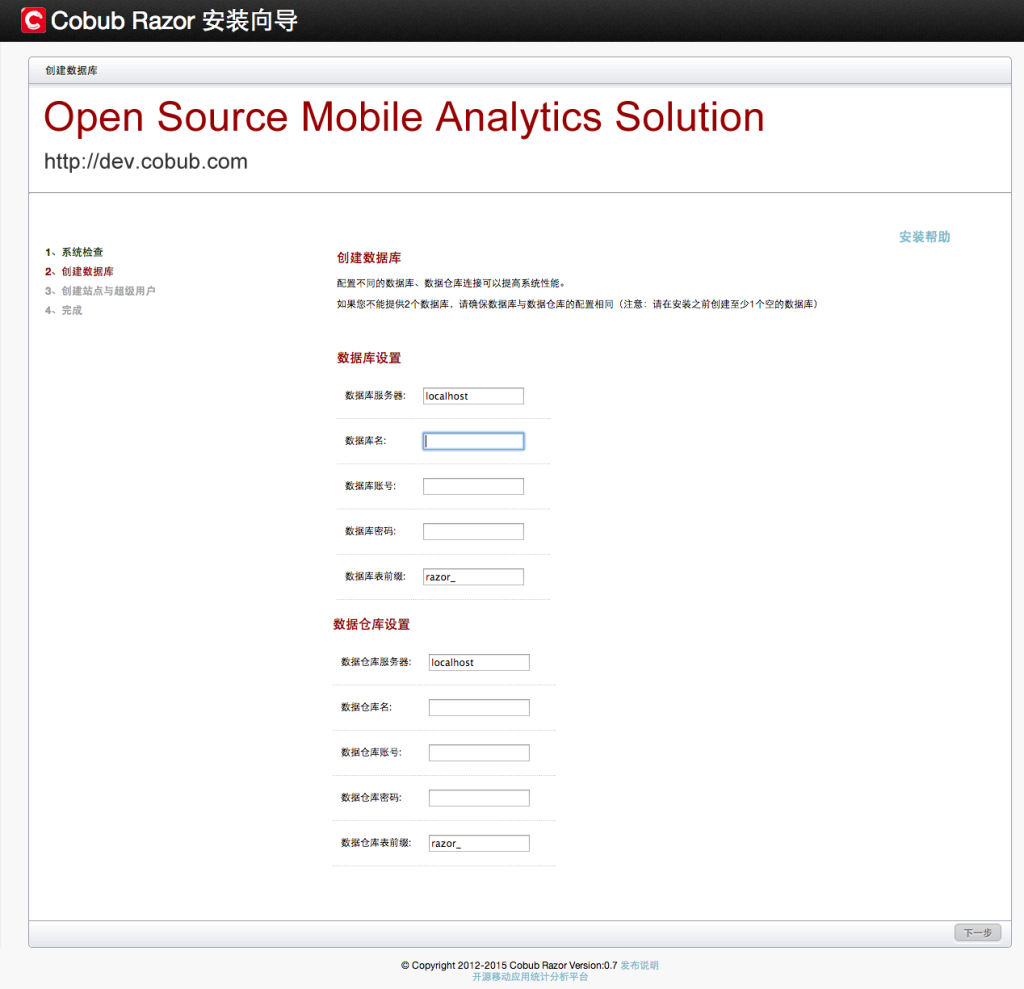This screenshot has width=1024, height=989.
Task: Click the 数据仓库名 input field
Action: 479,707
